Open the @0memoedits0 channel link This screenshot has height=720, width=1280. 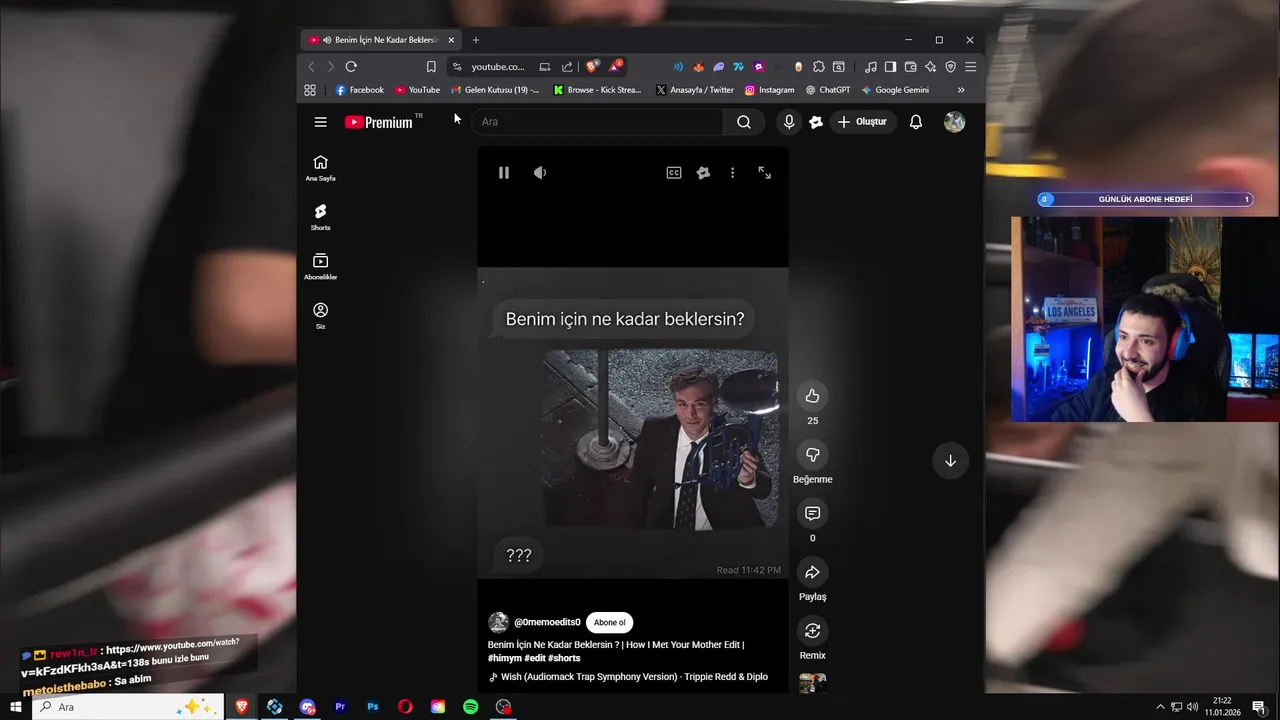[547, 623]
